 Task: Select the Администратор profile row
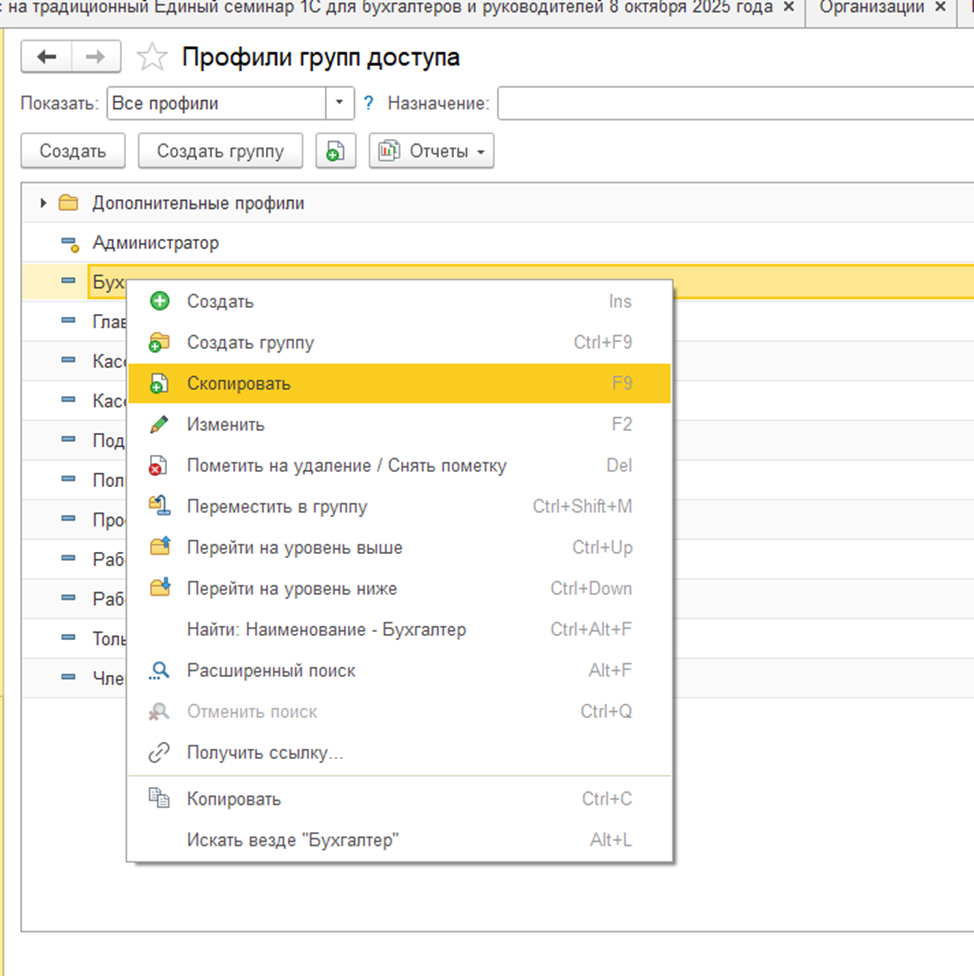pyautogui.click(x=498, y=243)
